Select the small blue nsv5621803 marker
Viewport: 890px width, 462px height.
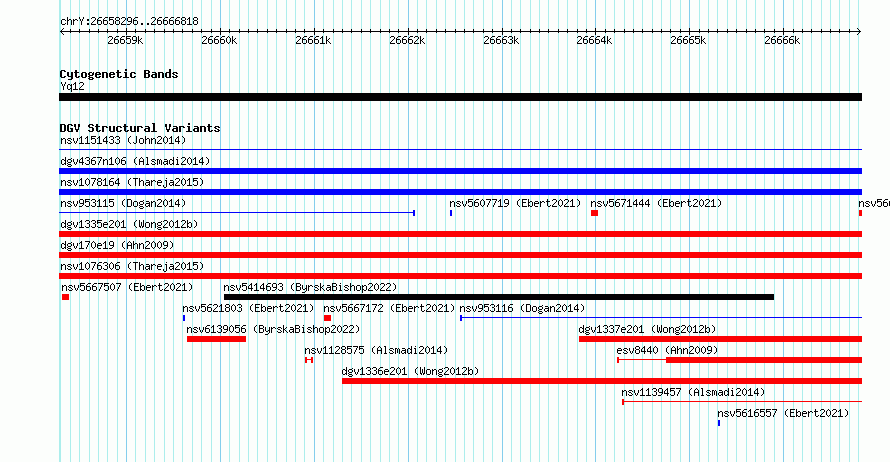click(x=184, y=318)
